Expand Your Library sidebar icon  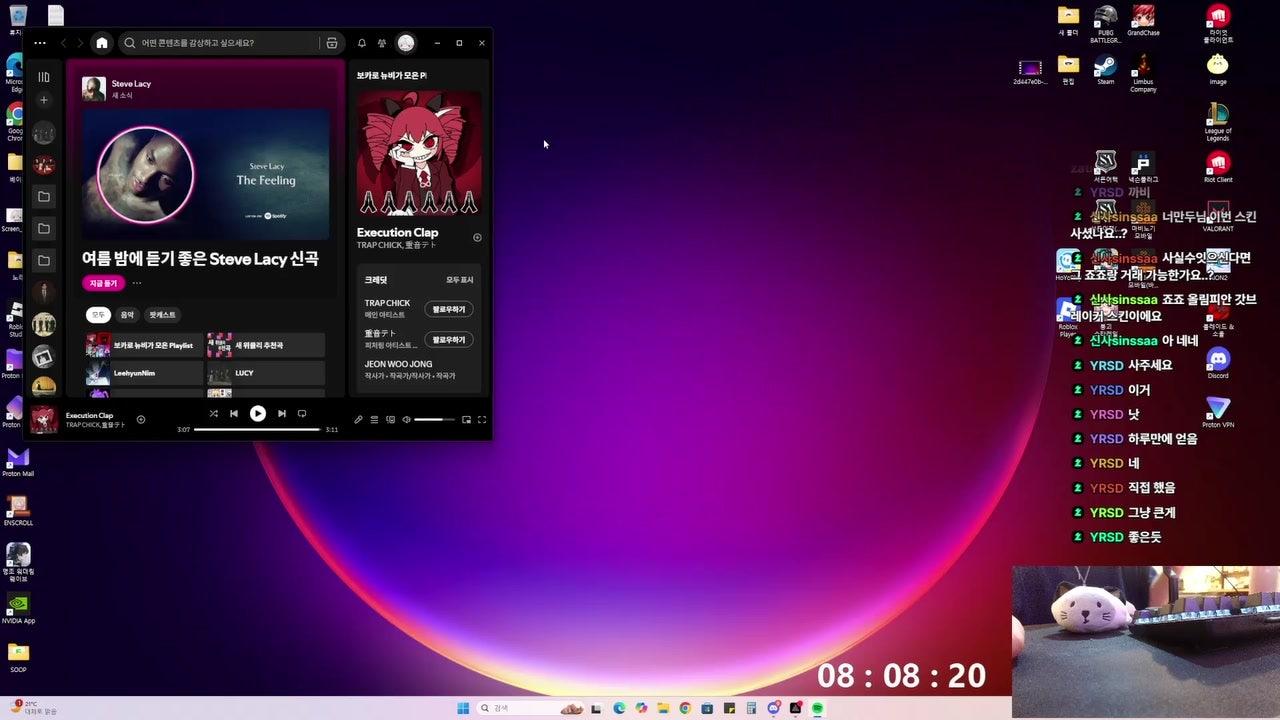click(x=44, y=77)
